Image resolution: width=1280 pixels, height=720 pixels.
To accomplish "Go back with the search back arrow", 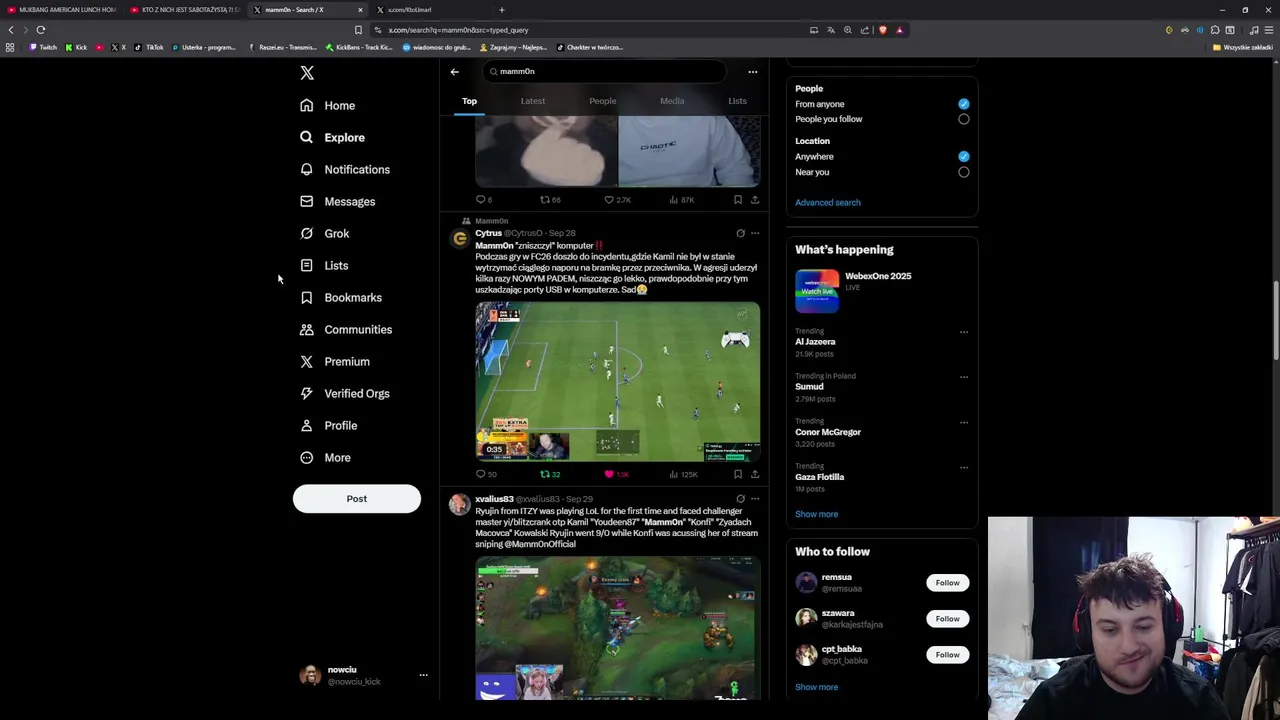I will 454,71.
